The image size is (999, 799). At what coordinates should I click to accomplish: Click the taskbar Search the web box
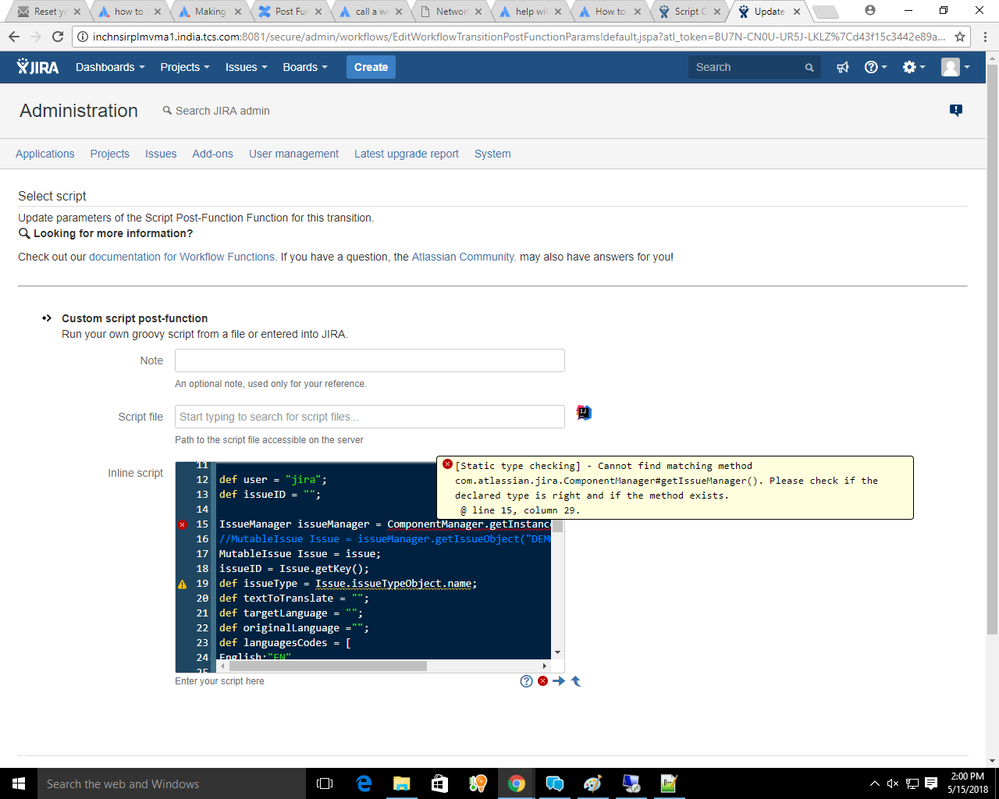[172, 784]
